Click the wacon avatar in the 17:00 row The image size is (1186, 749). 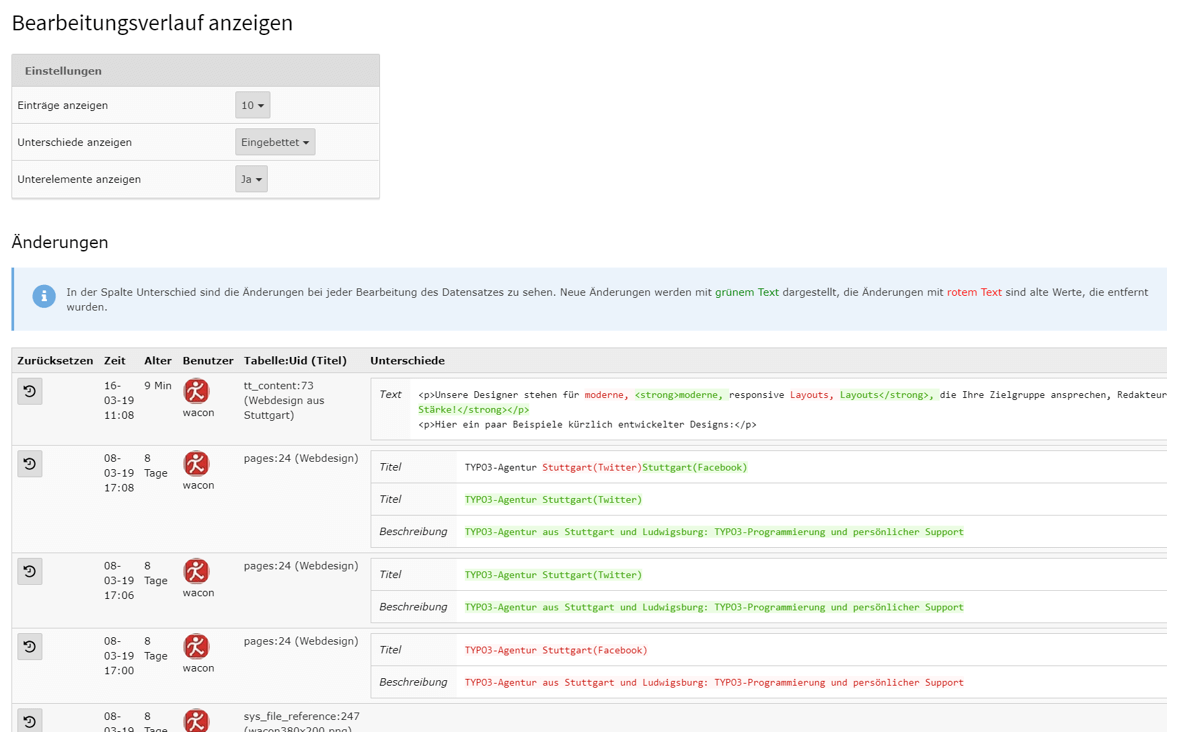click(196, 647)
